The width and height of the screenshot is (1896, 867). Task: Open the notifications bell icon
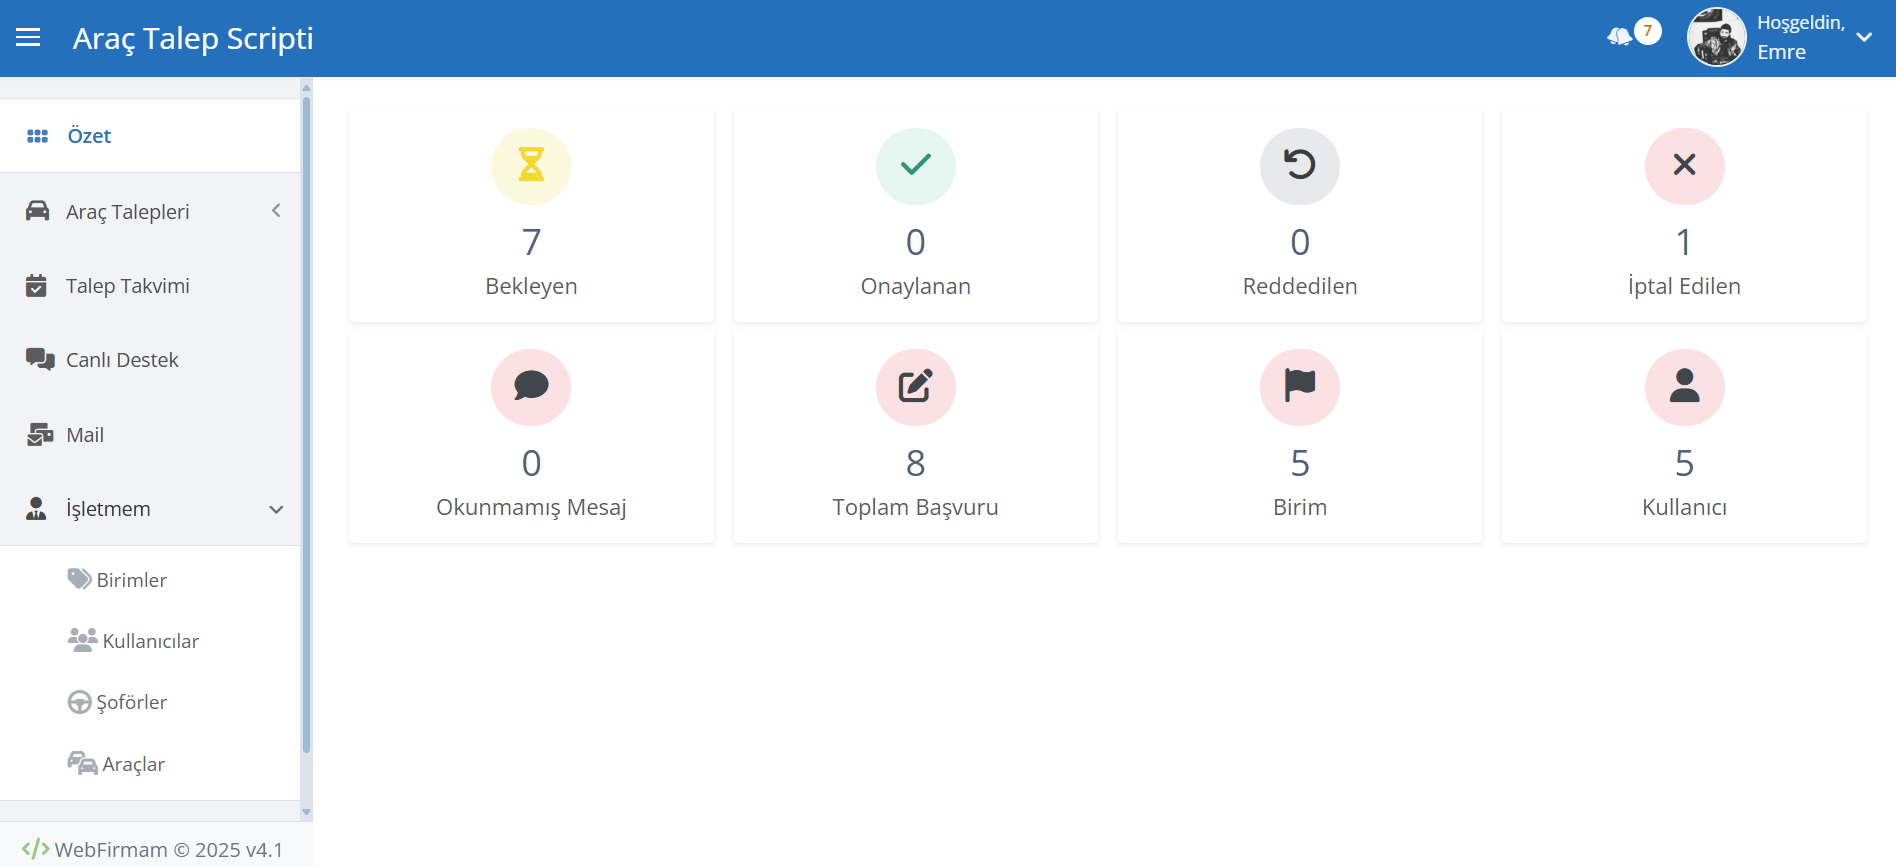tap(1620, 37)
